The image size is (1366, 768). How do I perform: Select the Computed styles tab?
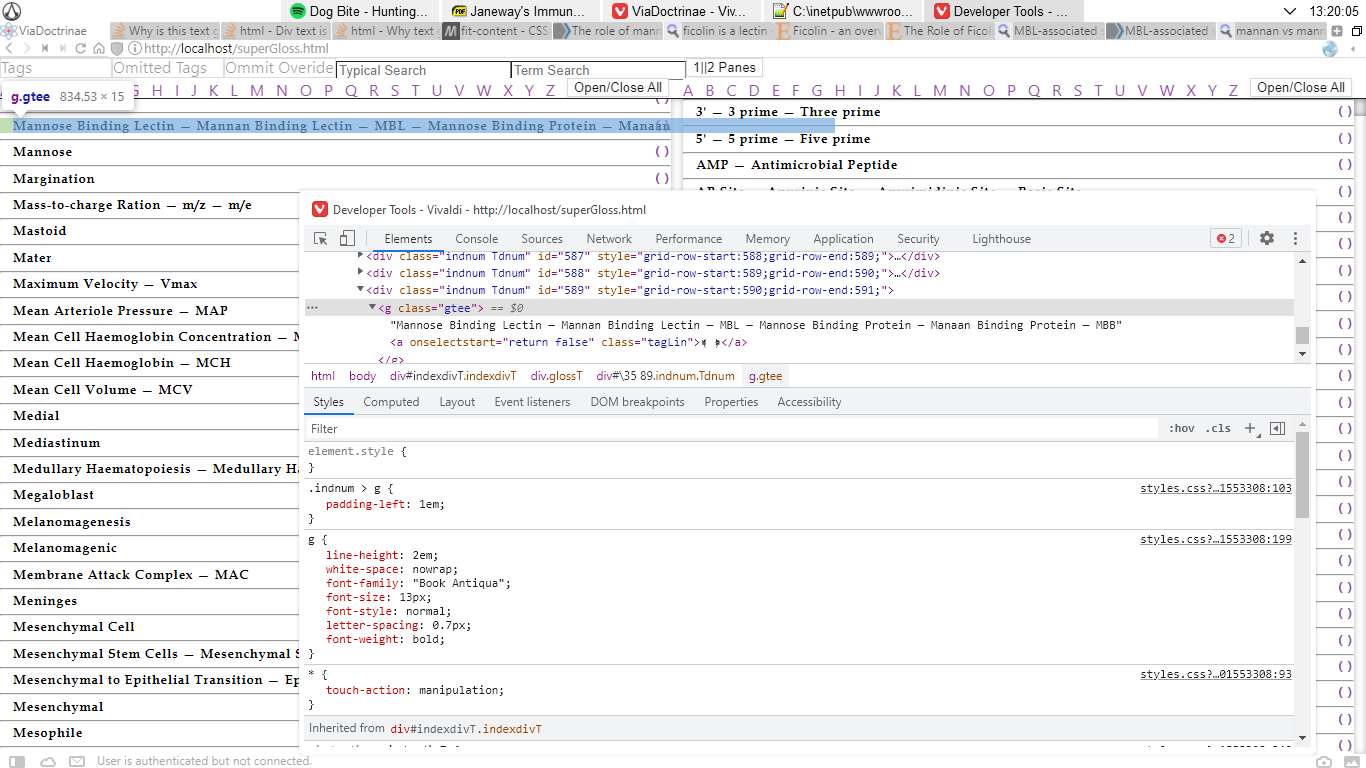391,402
